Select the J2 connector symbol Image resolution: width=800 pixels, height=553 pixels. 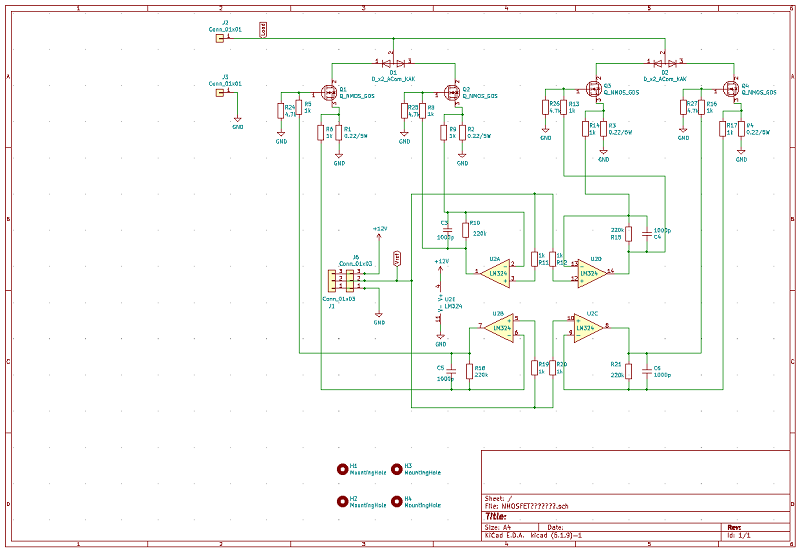pos(220,38)
